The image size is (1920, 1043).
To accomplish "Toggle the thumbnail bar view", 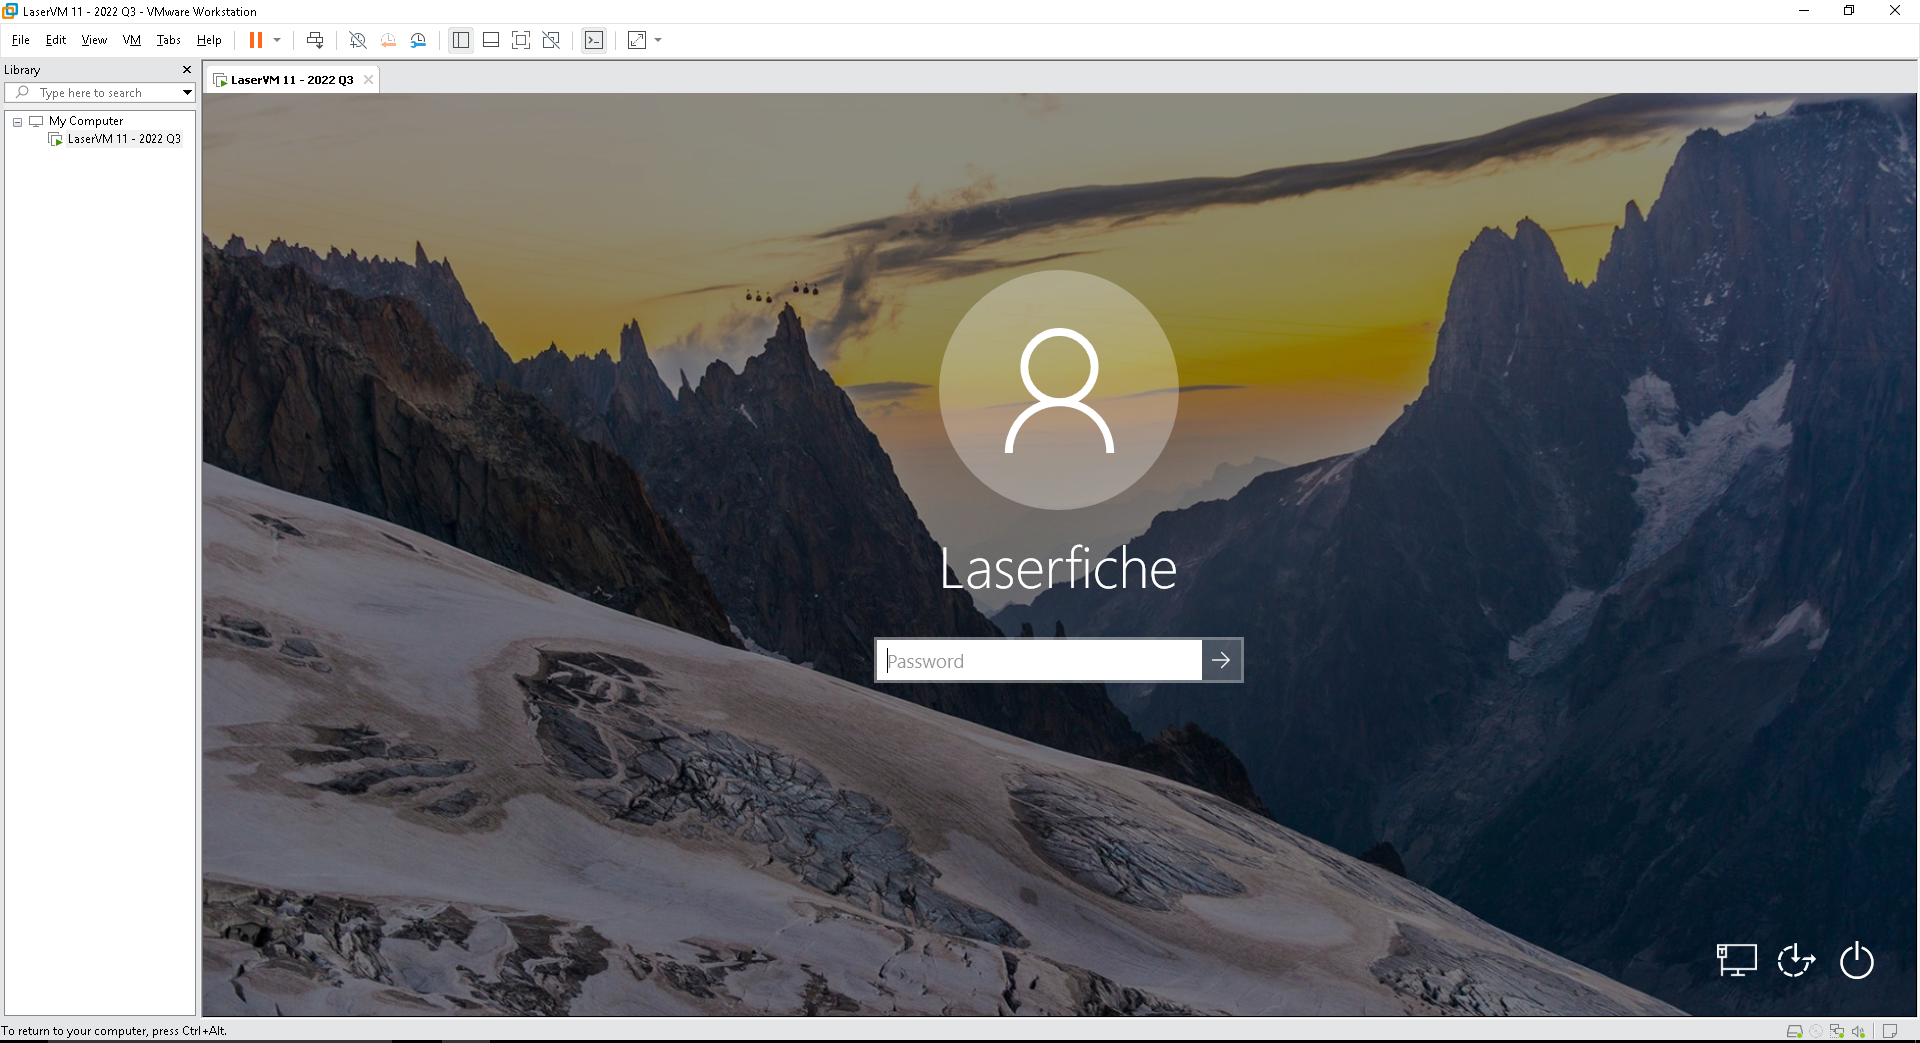I will pyautogui.click(x=491, y=40).
